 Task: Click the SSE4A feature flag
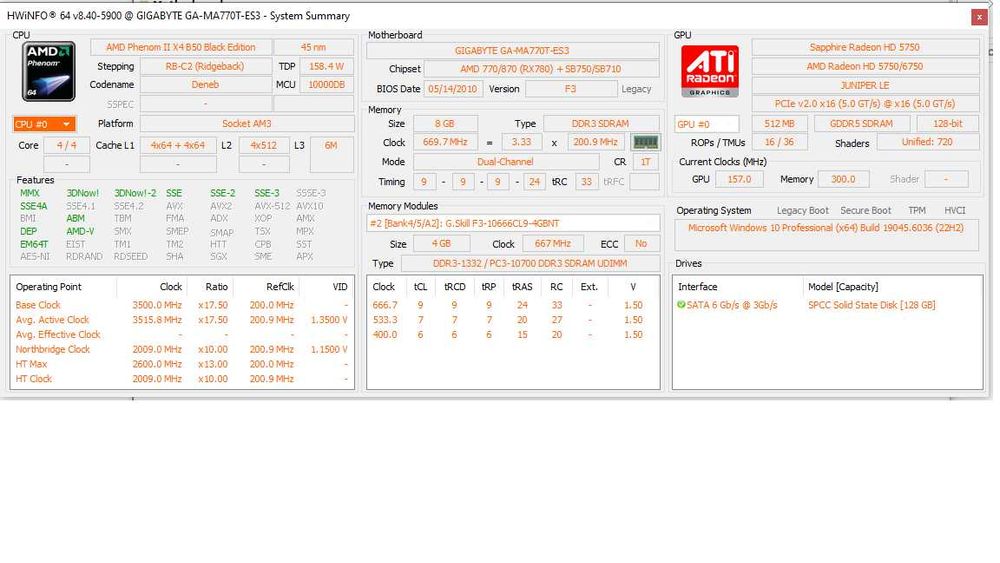point(34,206)
